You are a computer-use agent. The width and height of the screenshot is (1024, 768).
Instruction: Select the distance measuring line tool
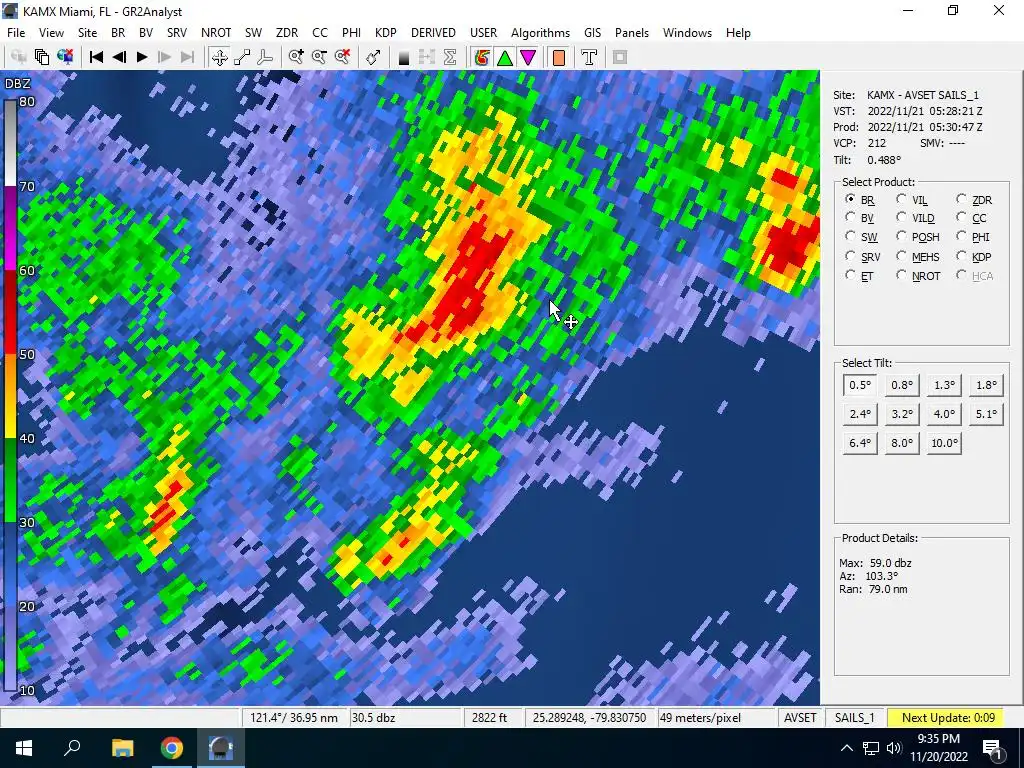(x=242, y=57)
